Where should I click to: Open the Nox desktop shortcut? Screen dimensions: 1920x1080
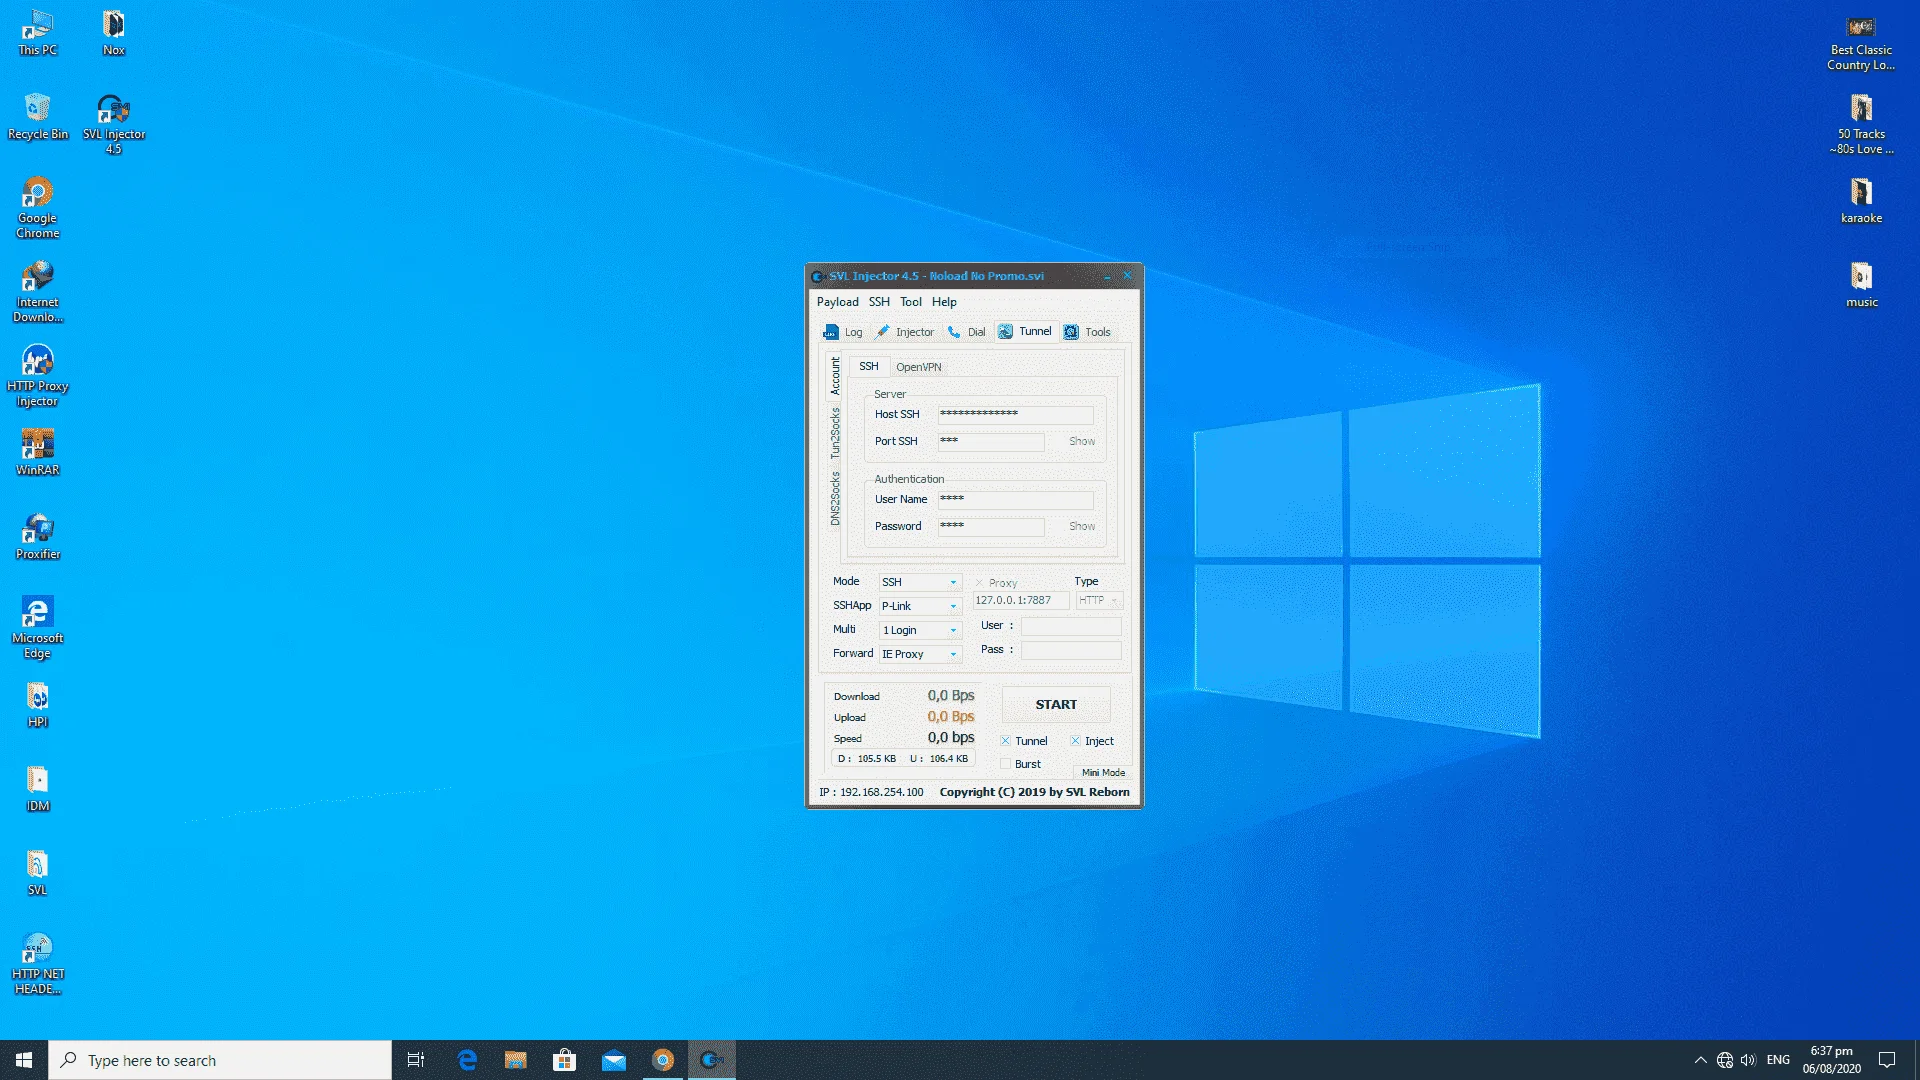point(114,32)
